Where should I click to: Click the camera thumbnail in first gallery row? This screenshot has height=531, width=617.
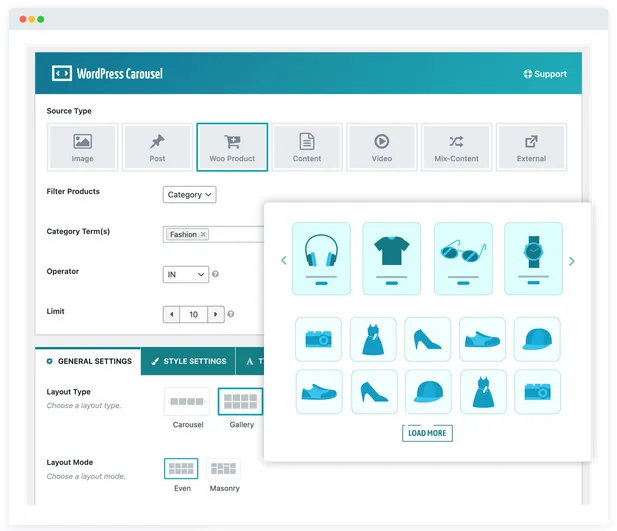tap(318, 339)
